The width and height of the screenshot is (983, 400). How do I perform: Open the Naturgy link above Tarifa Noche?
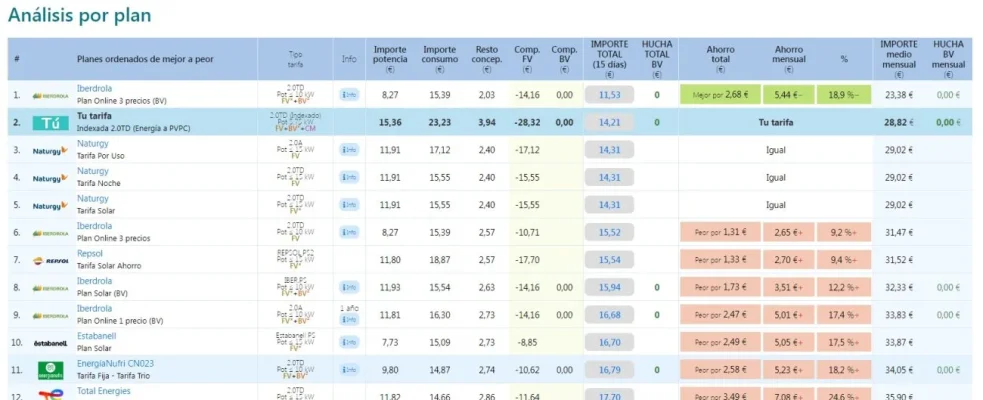point(92,171)
